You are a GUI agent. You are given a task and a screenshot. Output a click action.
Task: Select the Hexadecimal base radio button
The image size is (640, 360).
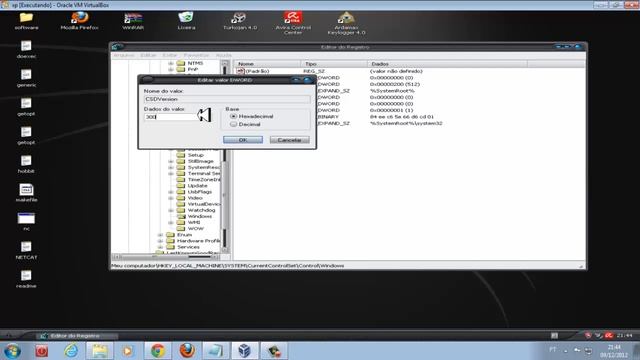[233, 116]
